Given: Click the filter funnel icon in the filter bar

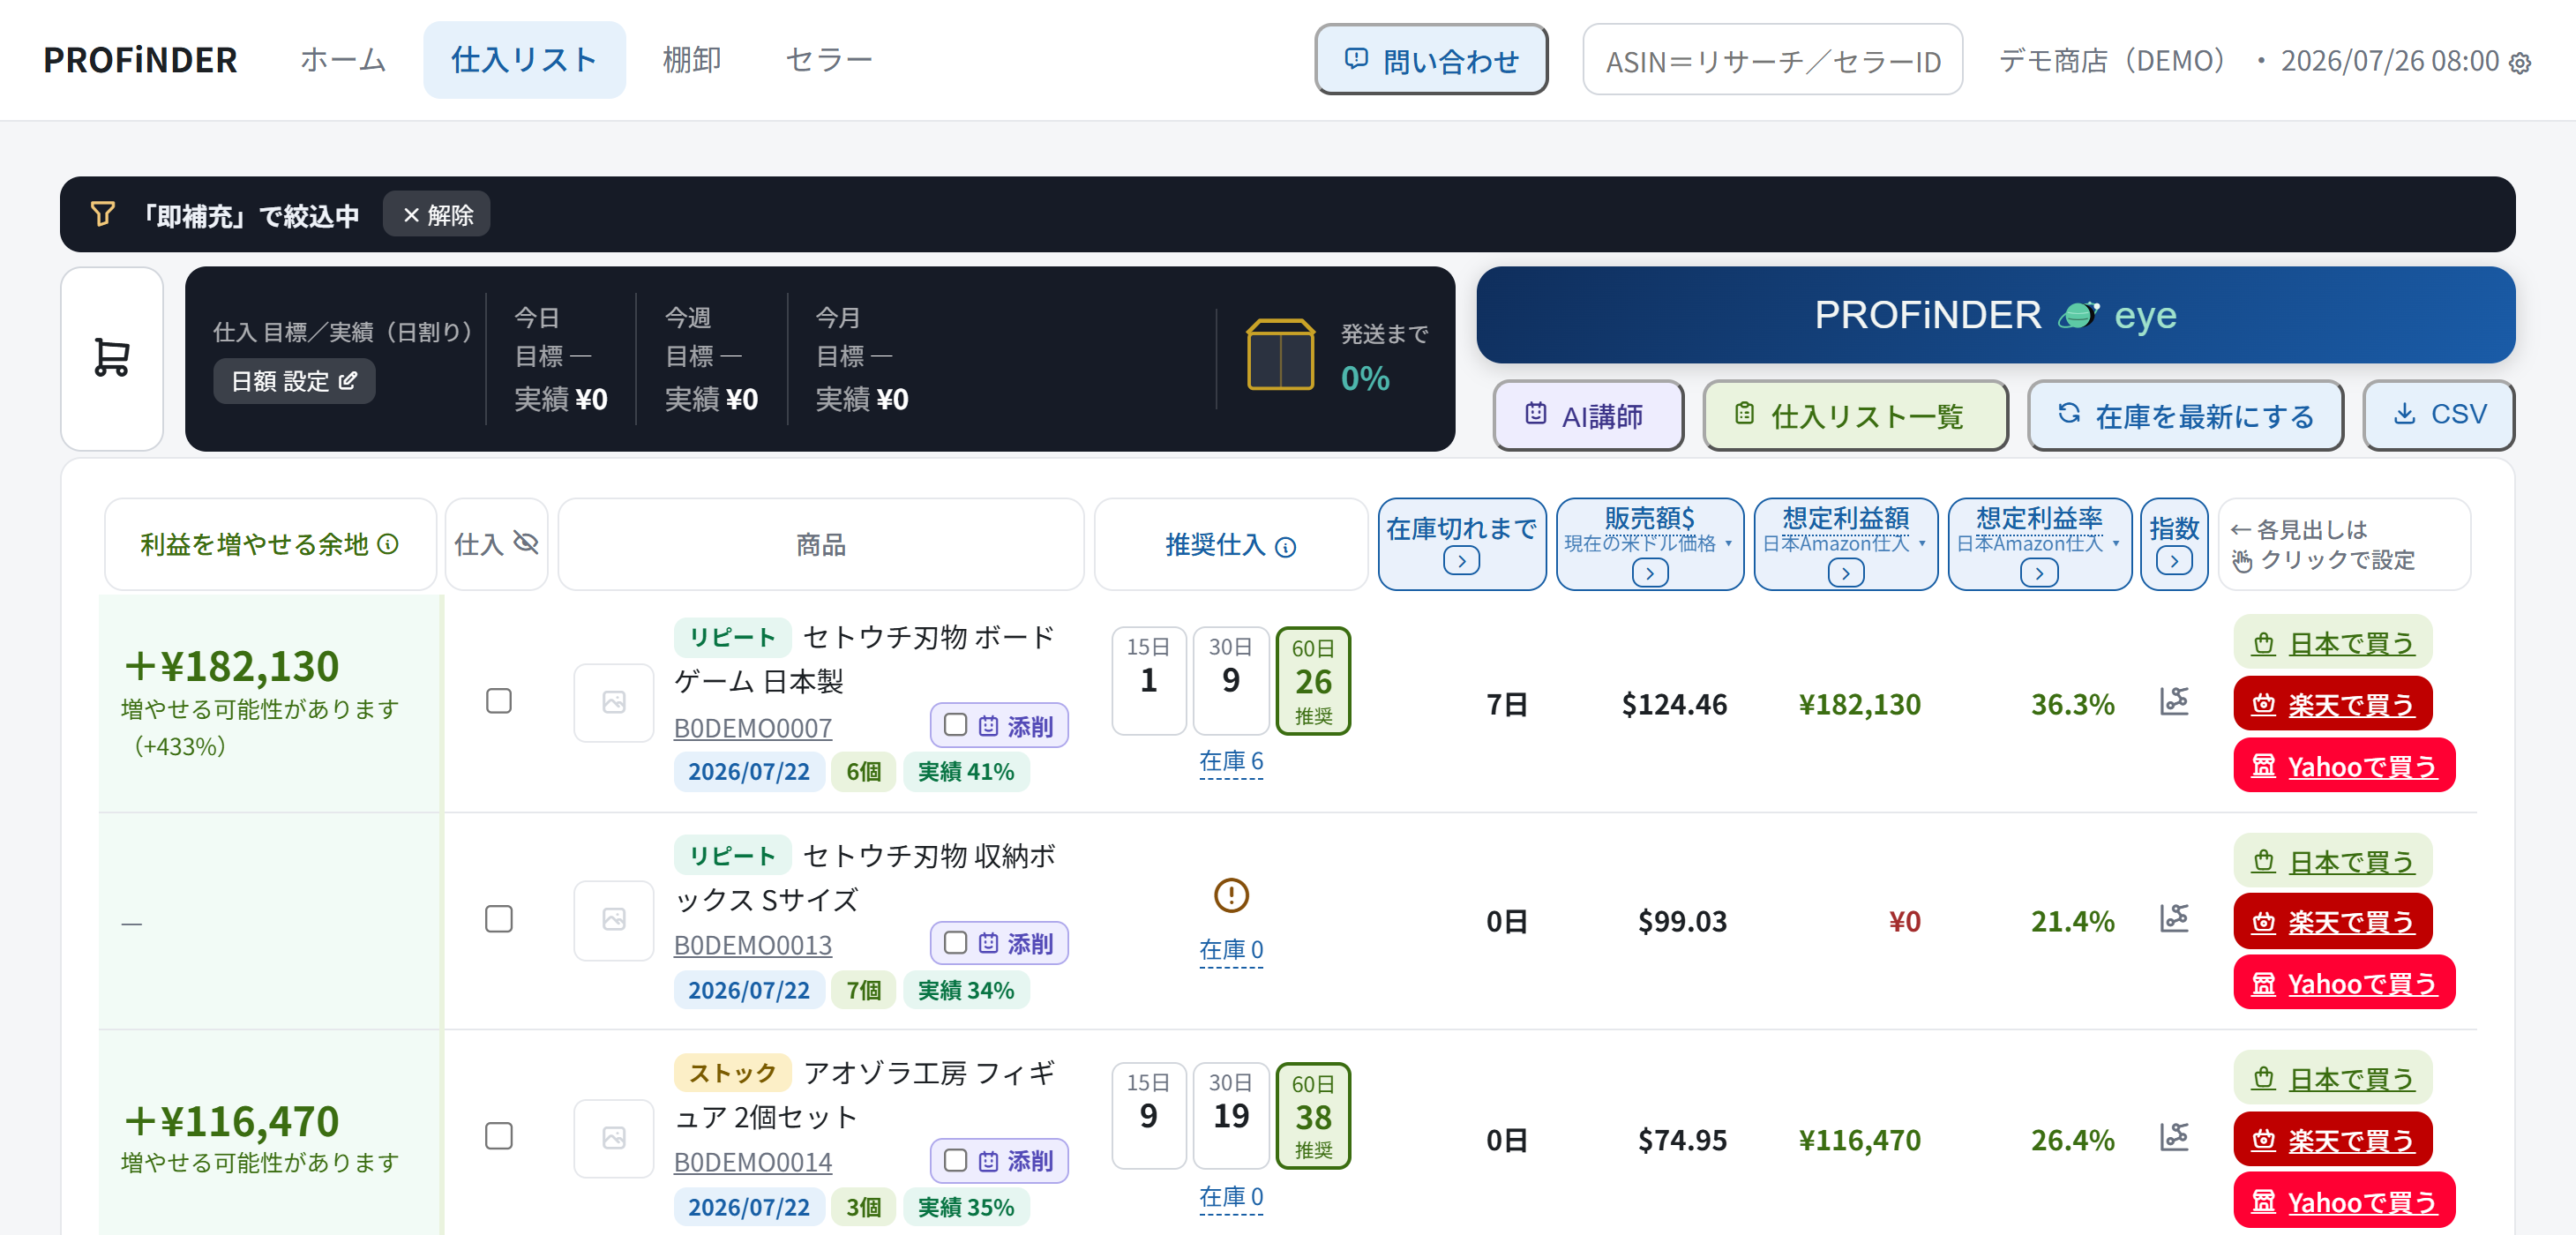Looking at the screenshot, I should pos(103,214).
